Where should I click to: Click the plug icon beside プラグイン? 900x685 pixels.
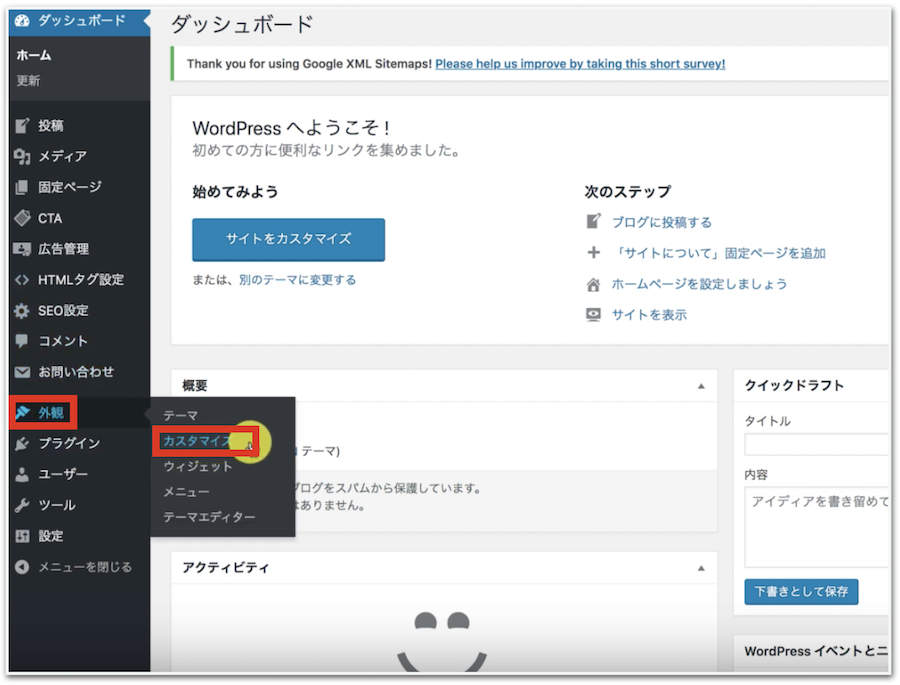pos(22,443)
